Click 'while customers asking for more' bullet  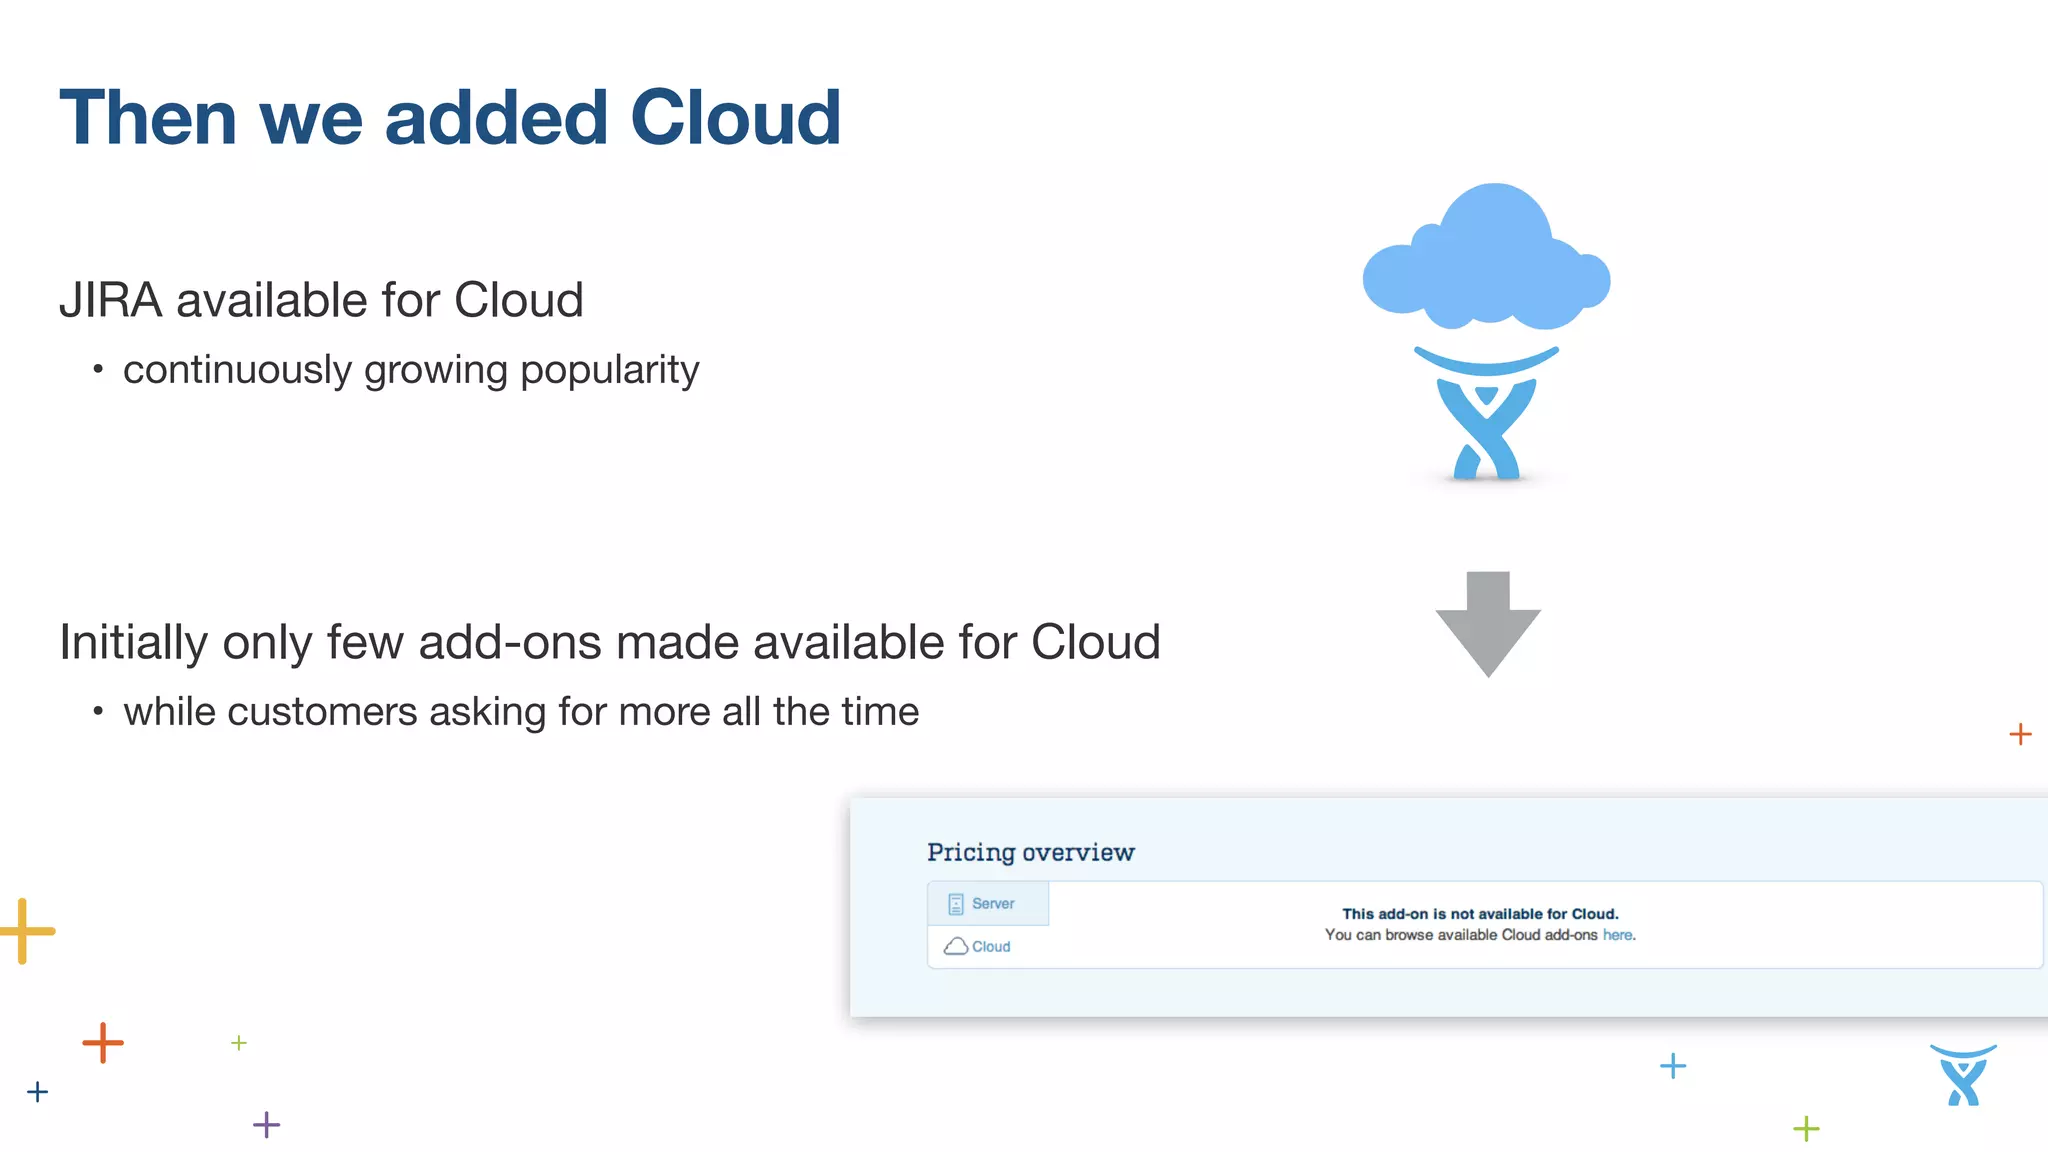[x=521, y=712]
